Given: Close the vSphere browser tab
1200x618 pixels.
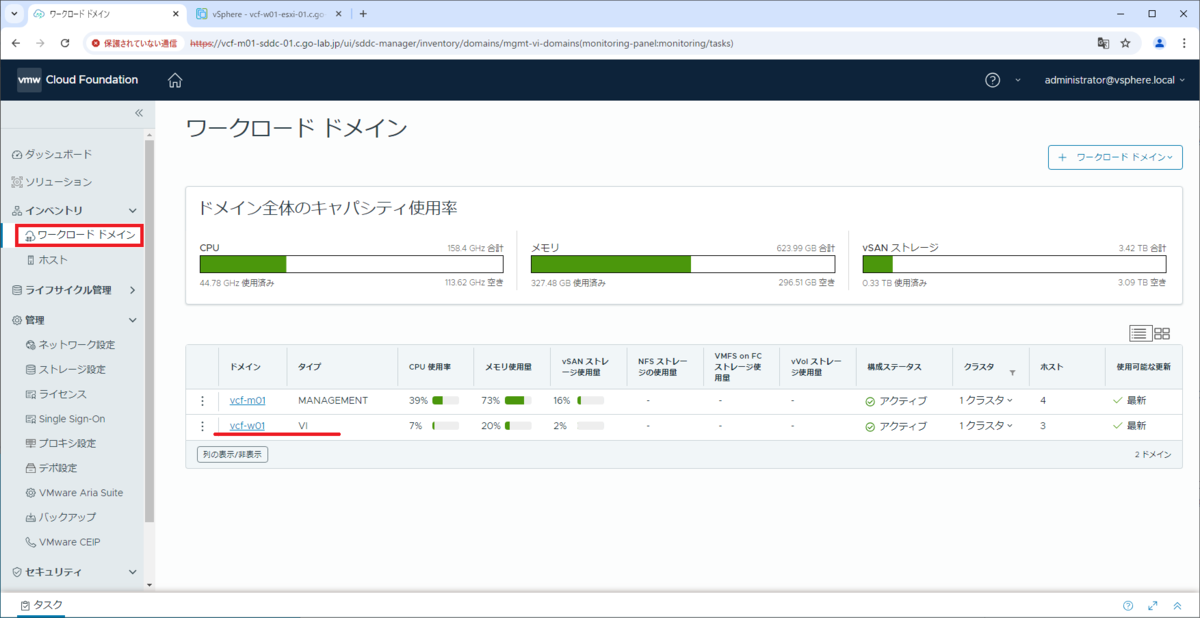Looking at the screenshot, I should point(340,14).
